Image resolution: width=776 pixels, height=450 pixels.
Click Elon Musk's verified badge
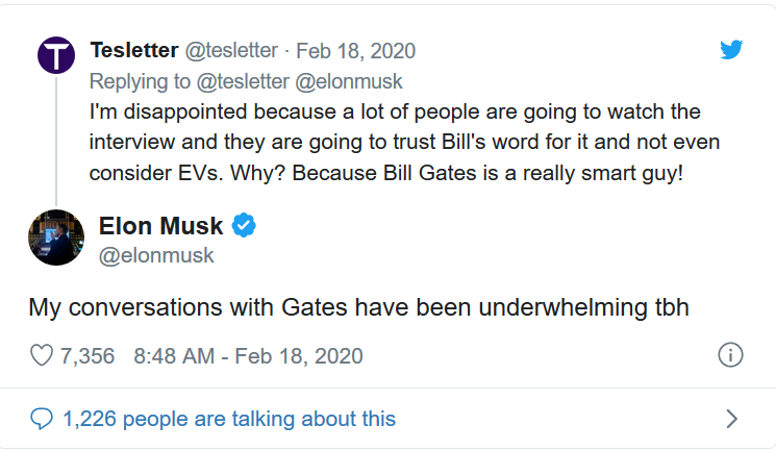click(x=244, y=226)
